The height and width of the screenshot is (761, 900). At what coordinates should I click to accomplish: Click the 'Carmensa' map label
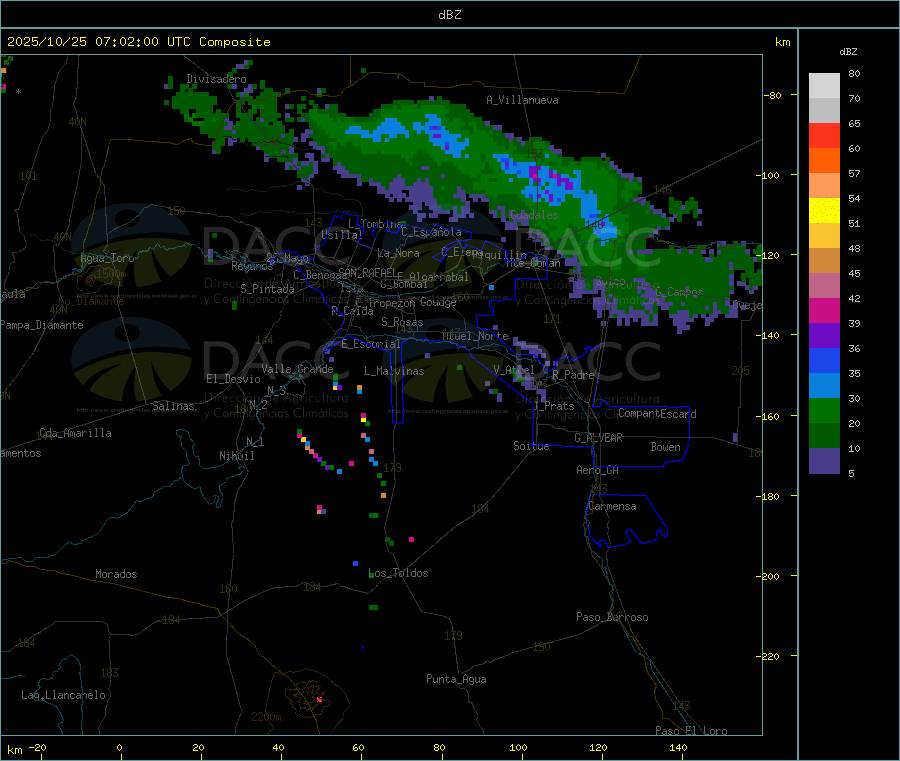pyautogui.click(x=612, y=507)
